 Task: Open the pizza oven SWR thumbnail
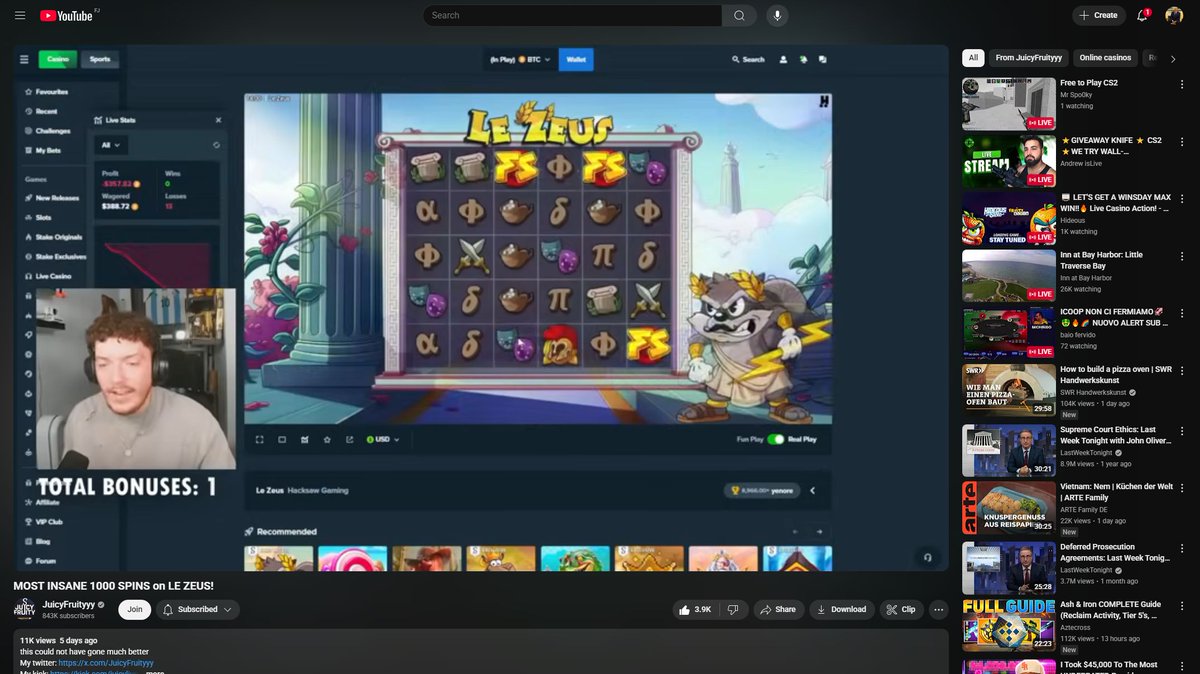(1008, 391)
